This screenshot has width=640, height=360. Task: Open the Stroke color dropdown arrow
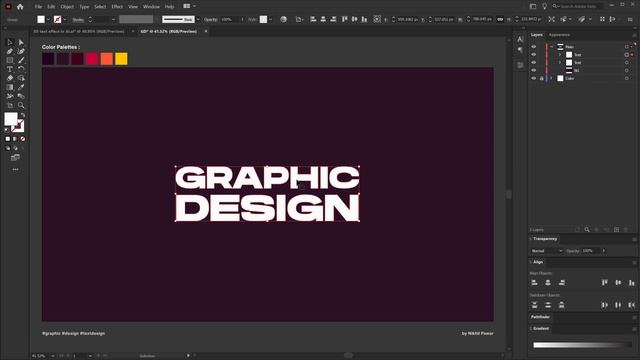(x=65, y=19)
